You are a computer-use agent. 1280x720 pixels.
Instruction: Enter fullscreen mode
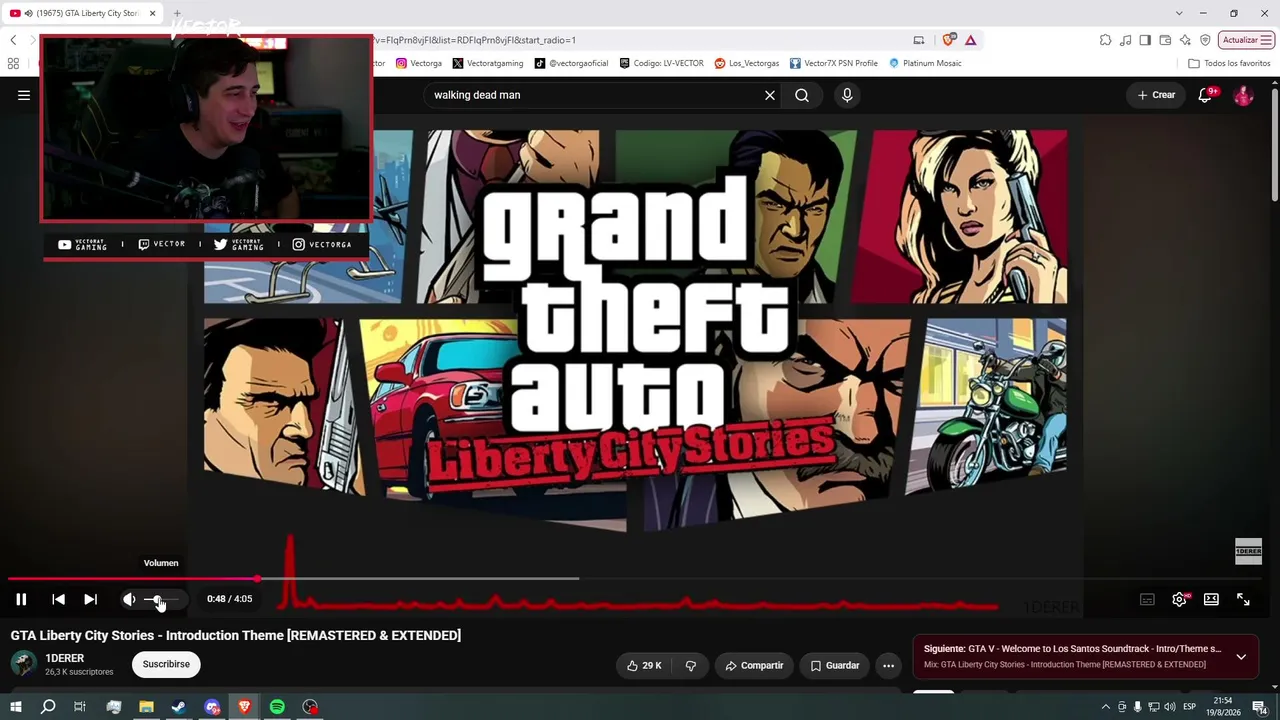pos(1243,599)
